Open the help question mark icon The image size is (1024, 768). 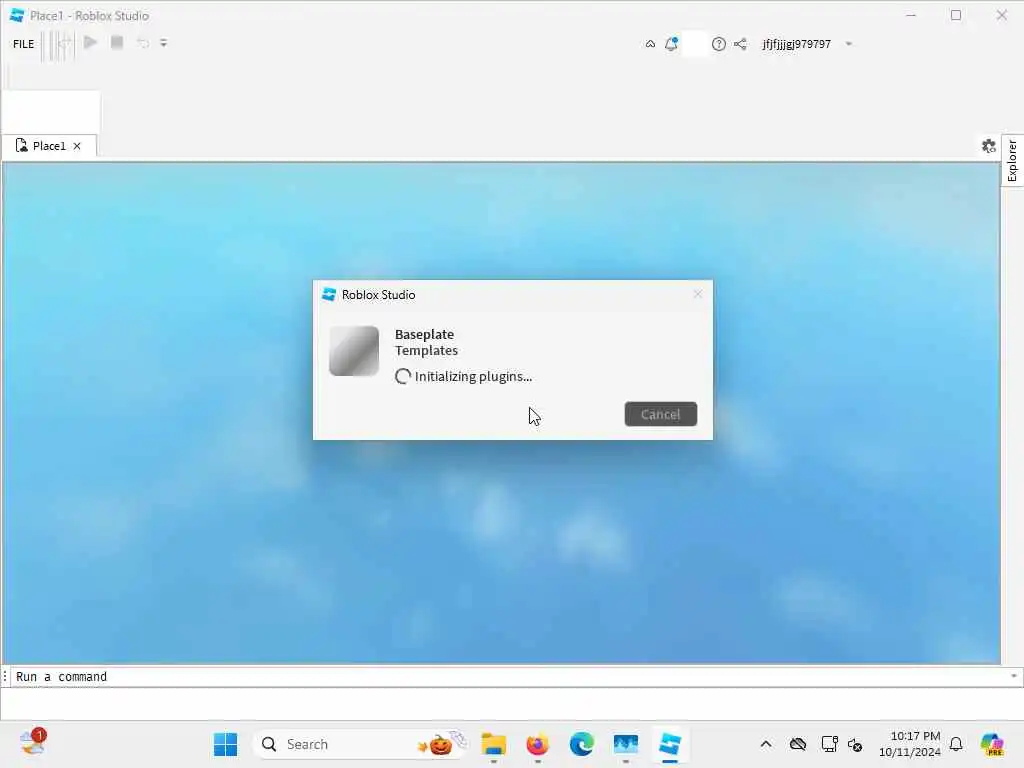[x=718, y=44]
